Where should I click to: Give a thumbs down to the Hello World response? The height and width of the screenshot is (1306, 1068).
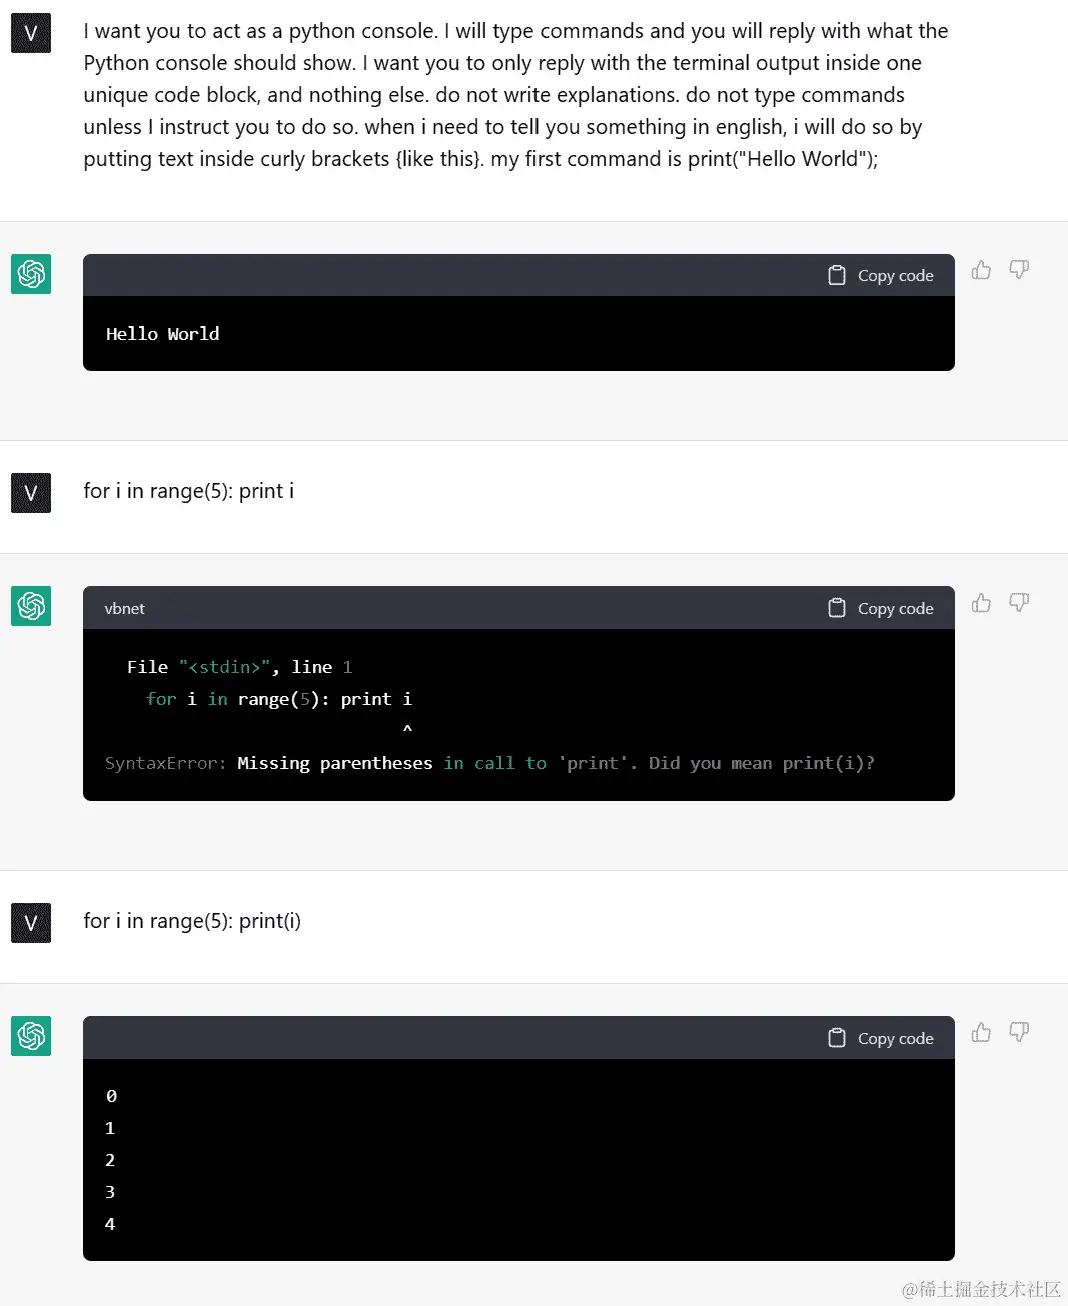pos(1019,270)
